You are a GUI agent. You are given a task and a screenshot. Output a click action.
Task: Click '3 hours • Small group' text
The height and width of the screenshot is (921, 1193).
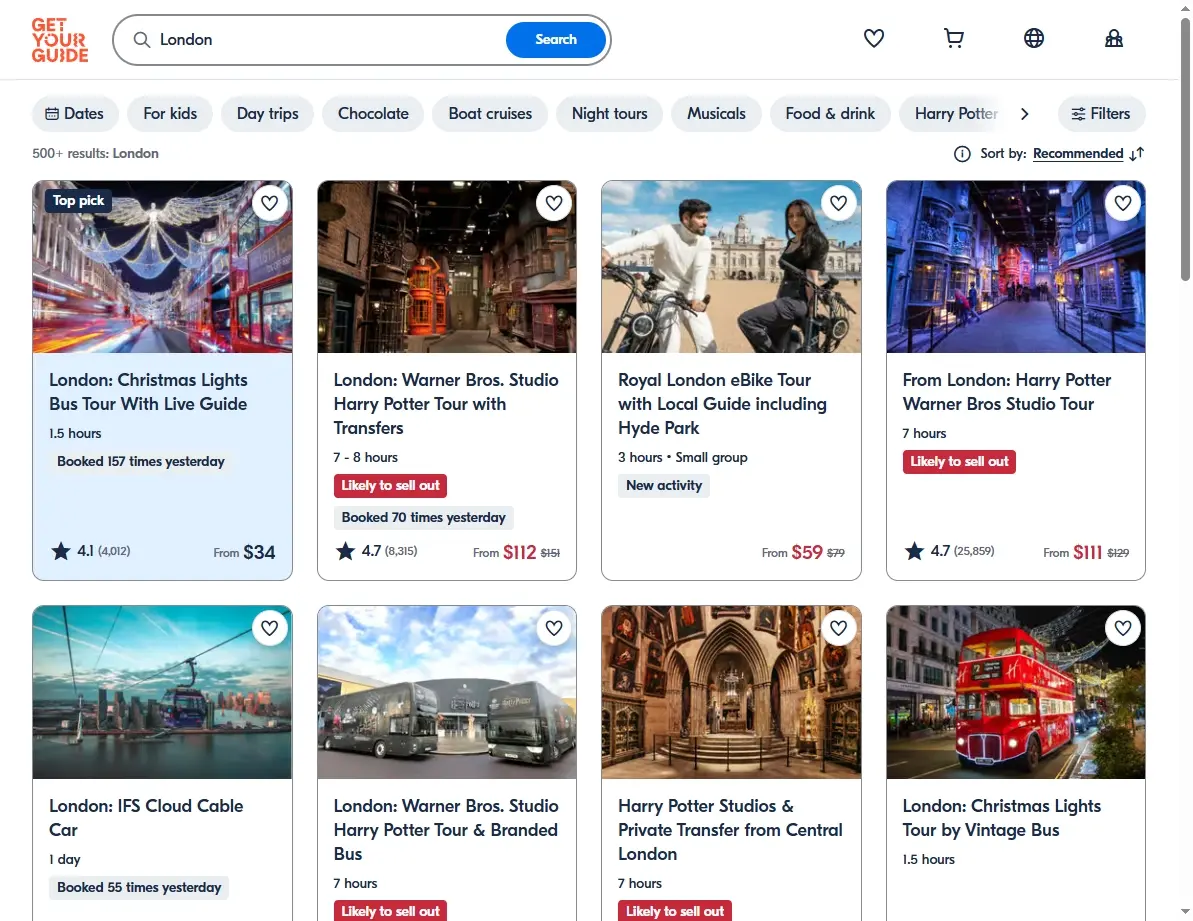tap(682, 458)
